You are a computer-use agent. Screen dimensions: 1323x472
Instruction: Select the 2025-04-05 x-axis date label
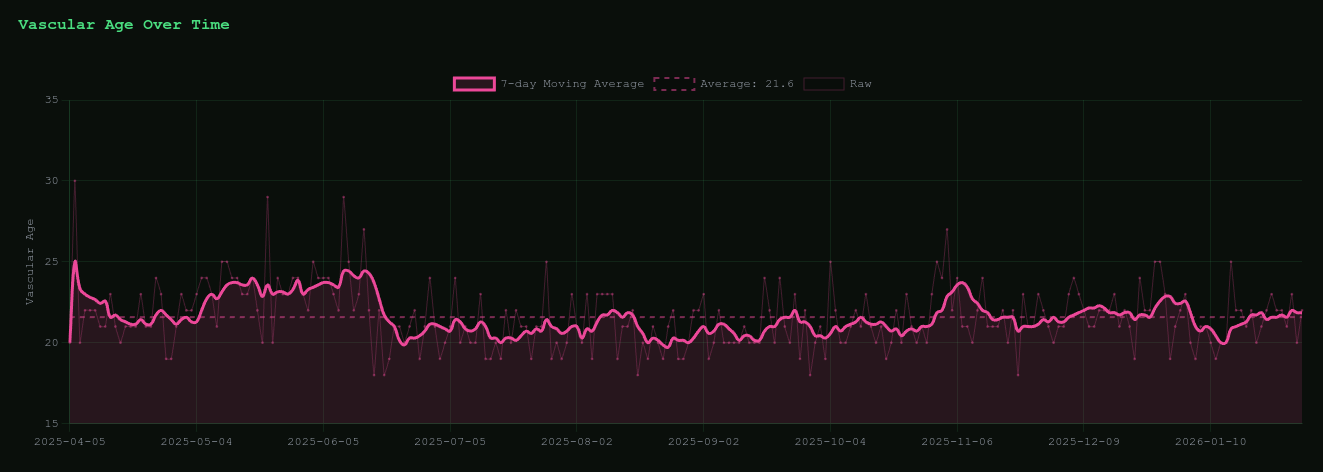pyautogui.click(x=69, y=440)
